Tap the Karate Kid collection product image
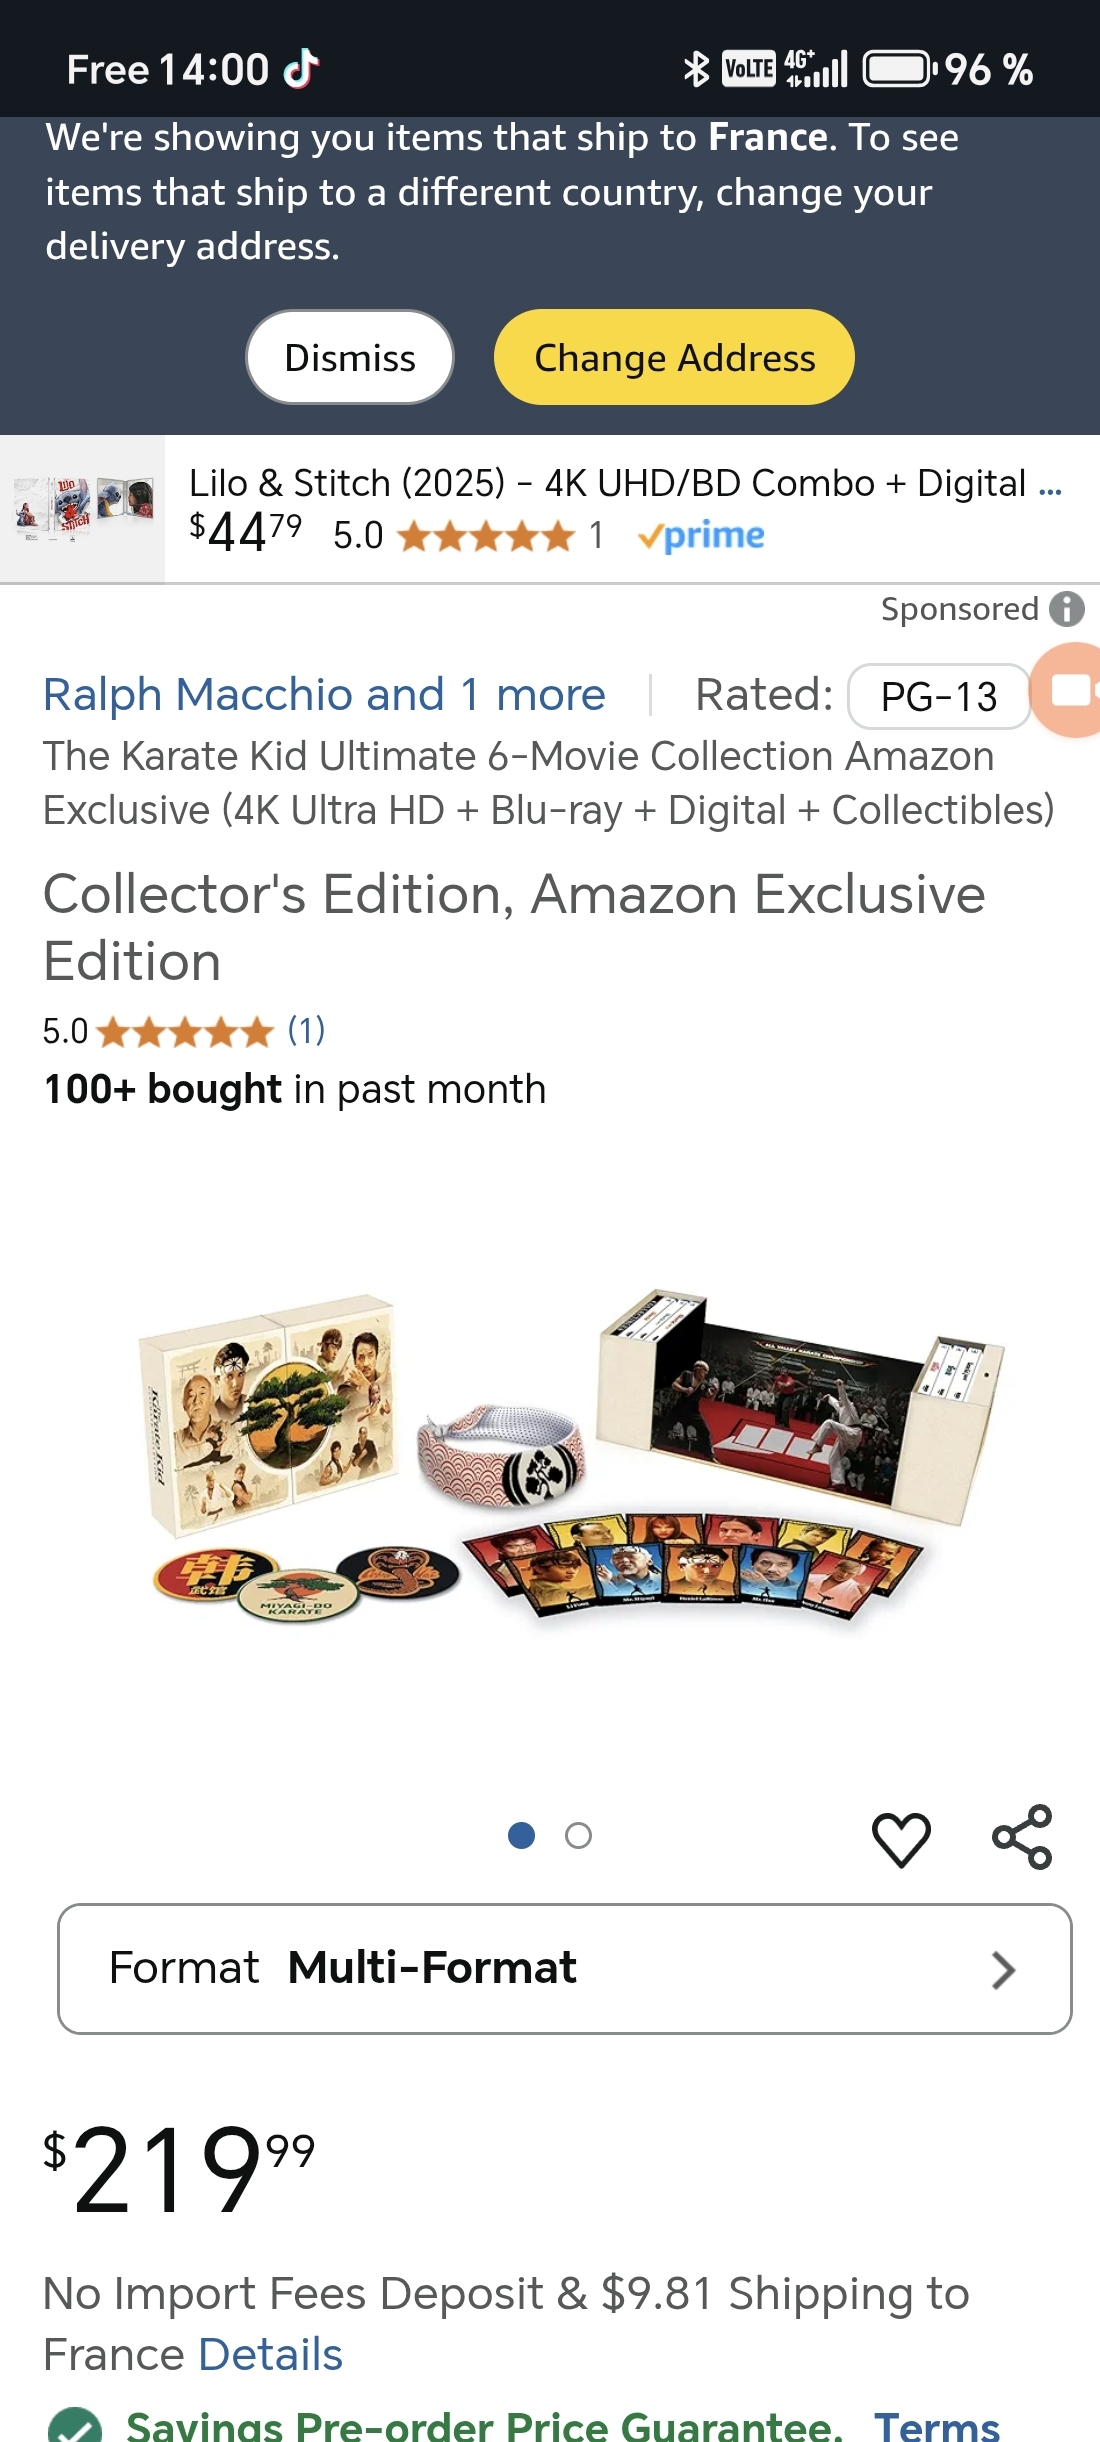This screenshot has width=1100, height=2442. (x=570, y=1453)
